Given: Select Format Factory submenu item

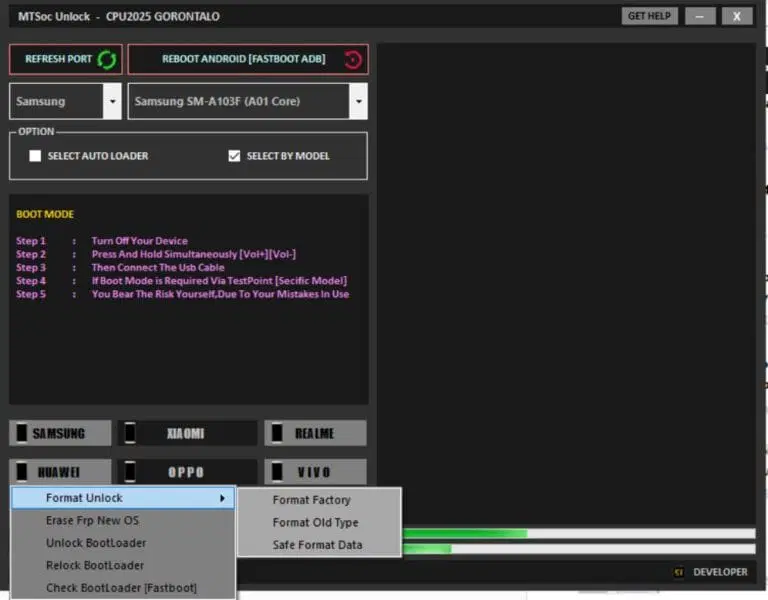Looking at the screenshot, I should [319, 500].
